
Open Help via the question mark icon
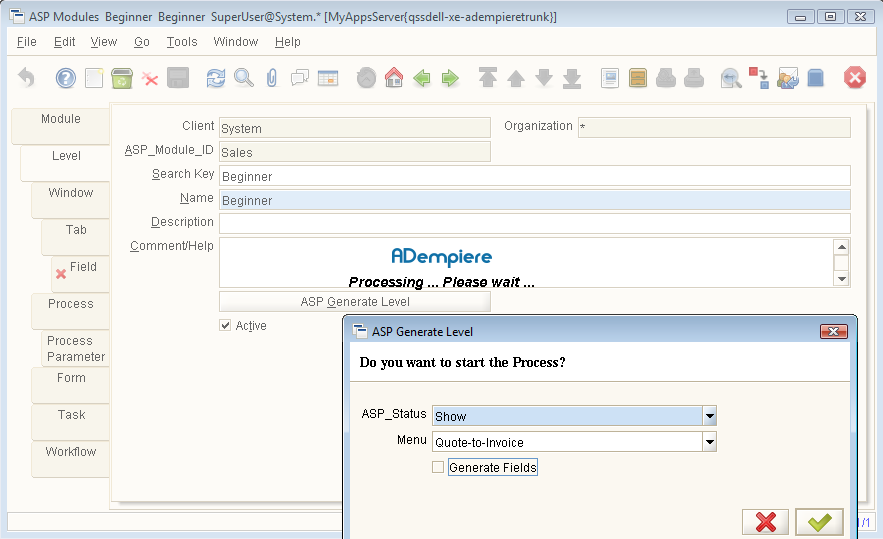coord(65,78)
